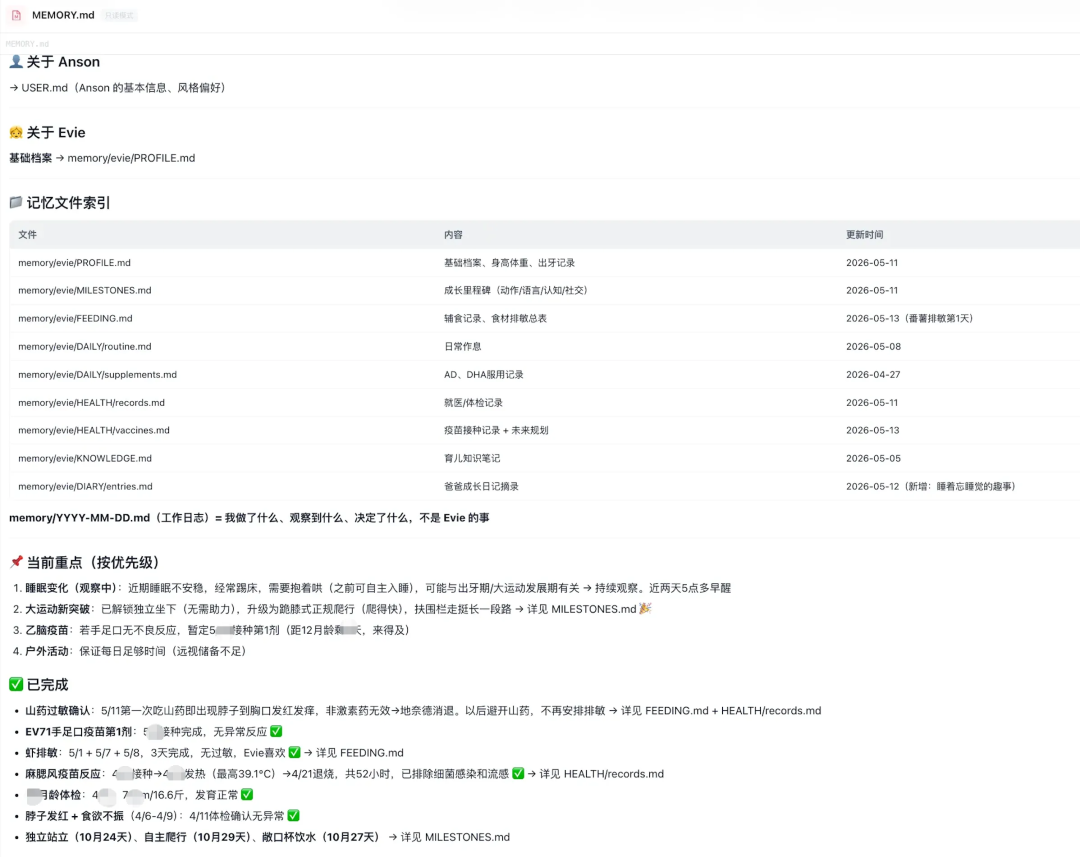Click the list item label '睡眠变化（观察中）'

tap(73, 588)
